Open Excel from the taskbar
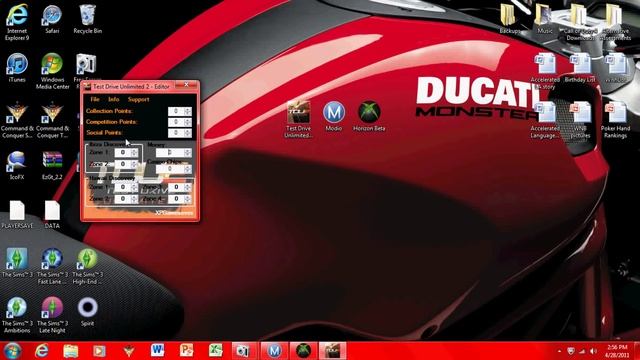Image resolution: width=640 pixels, height=360 pixels. [216, 351]
